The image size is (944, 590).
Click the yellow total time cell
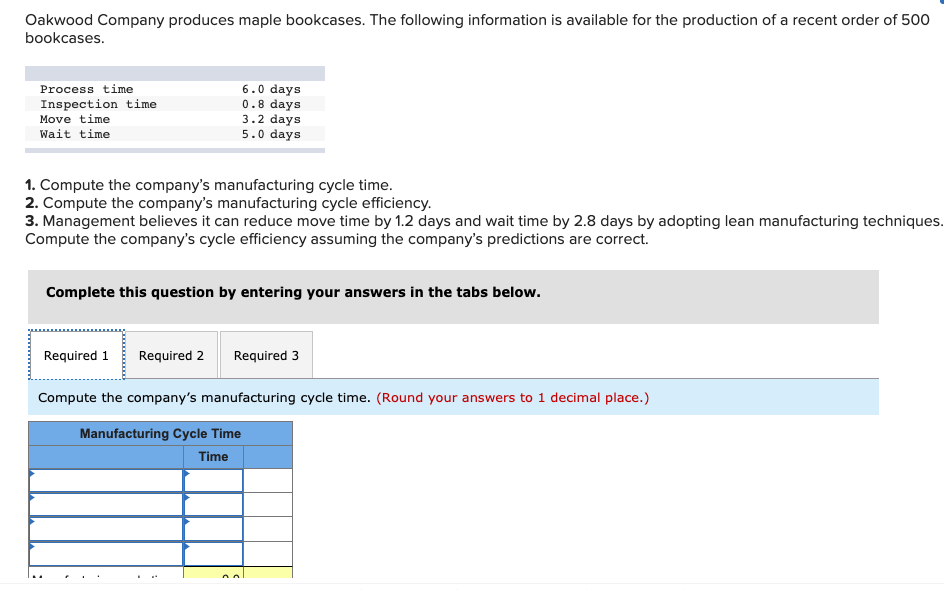pyautogui.click(x=214, y=573)
